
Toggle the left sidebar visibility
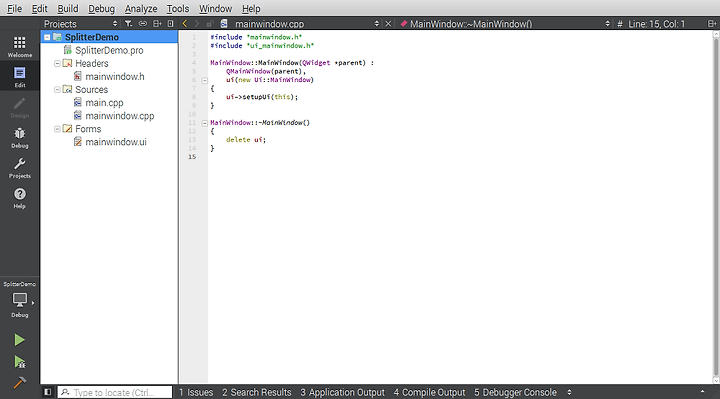47,392
